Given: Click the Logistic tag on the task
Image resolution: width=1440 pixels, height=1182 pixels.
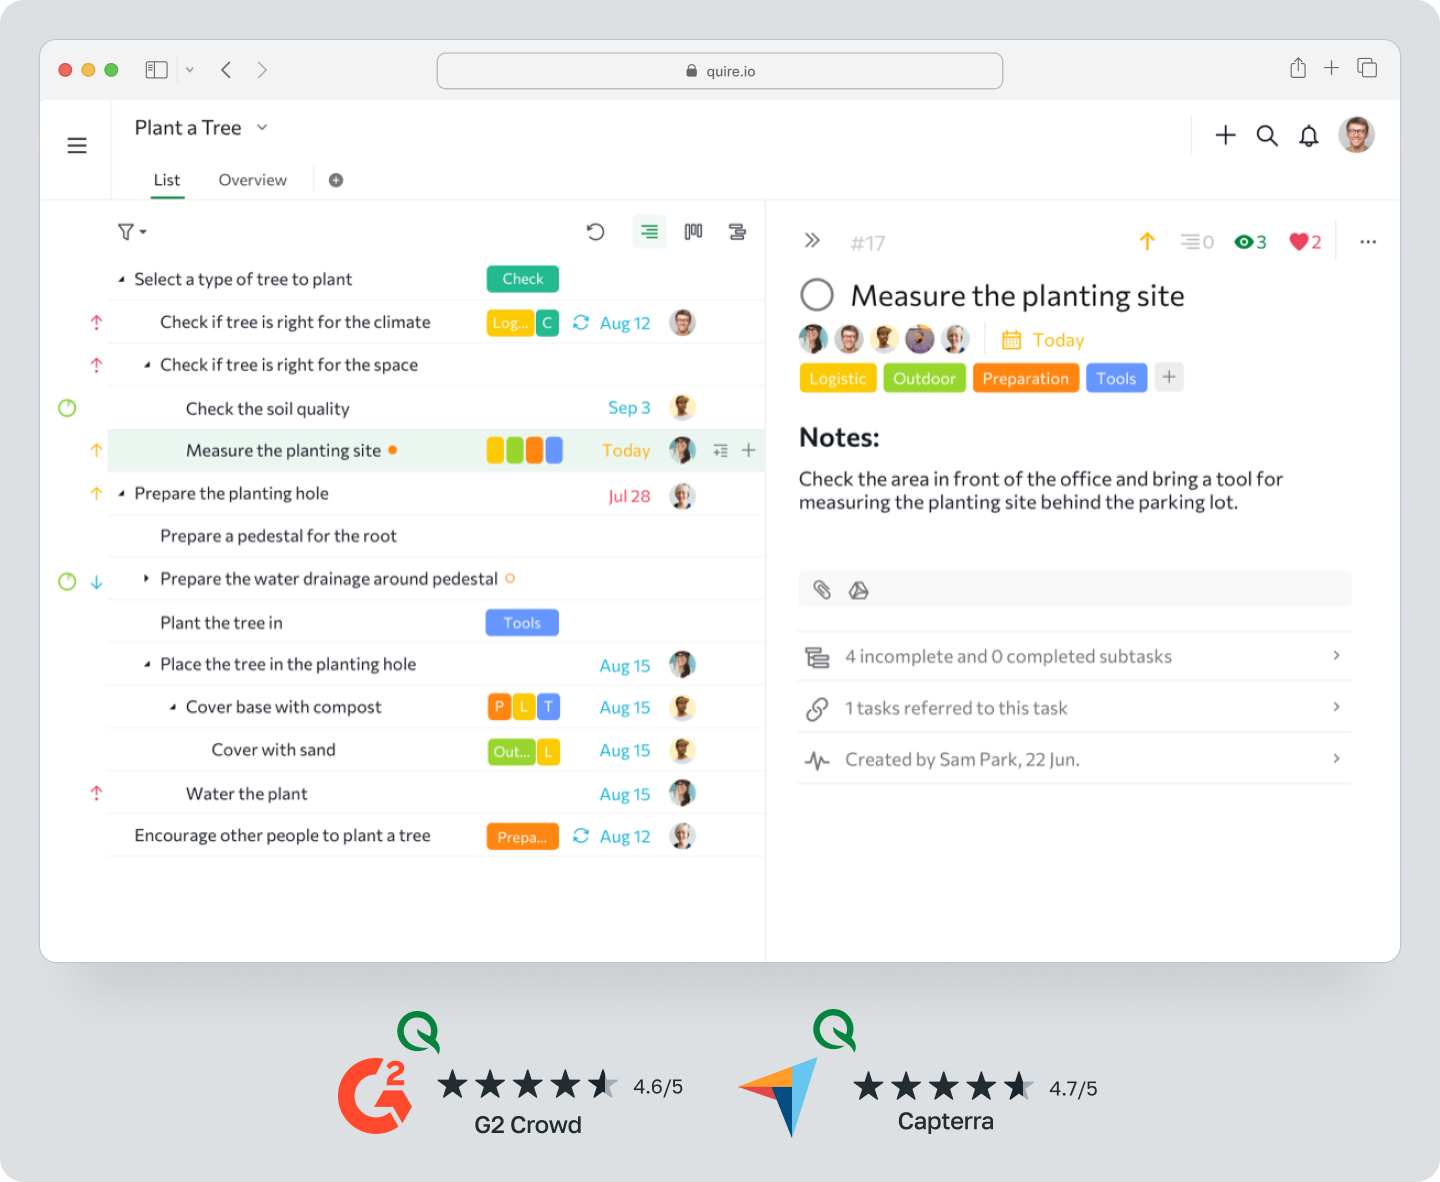Looking at the screenshot, I should click(837, 378).
